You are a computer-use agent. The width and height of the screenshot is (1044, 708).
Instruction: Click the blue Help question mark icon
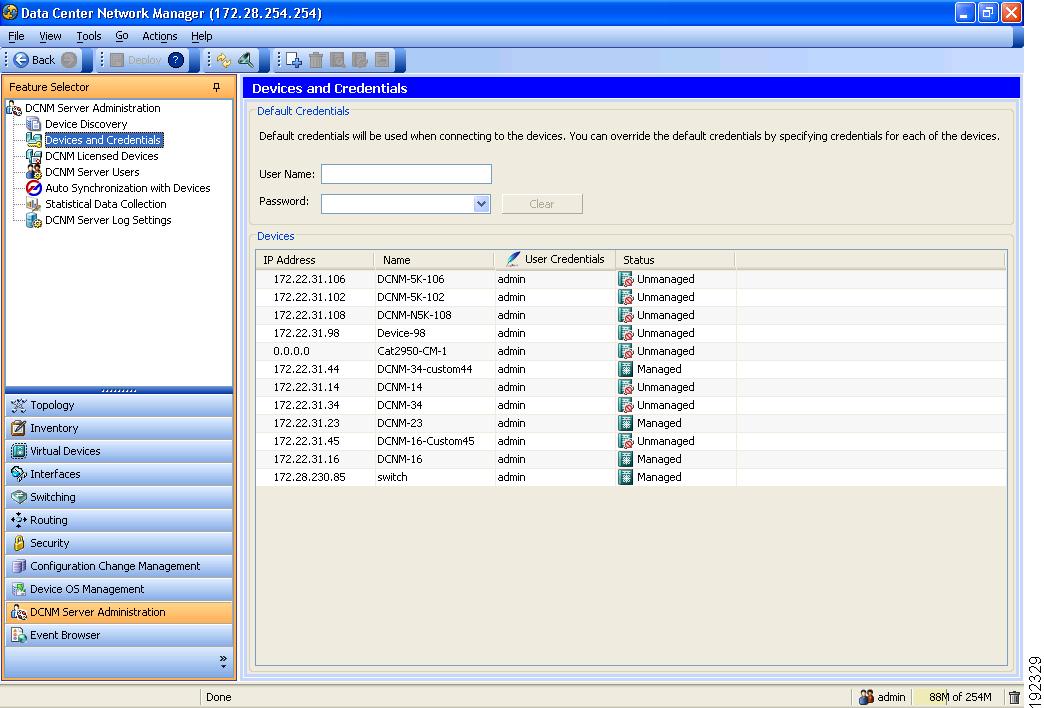(176, 60)
